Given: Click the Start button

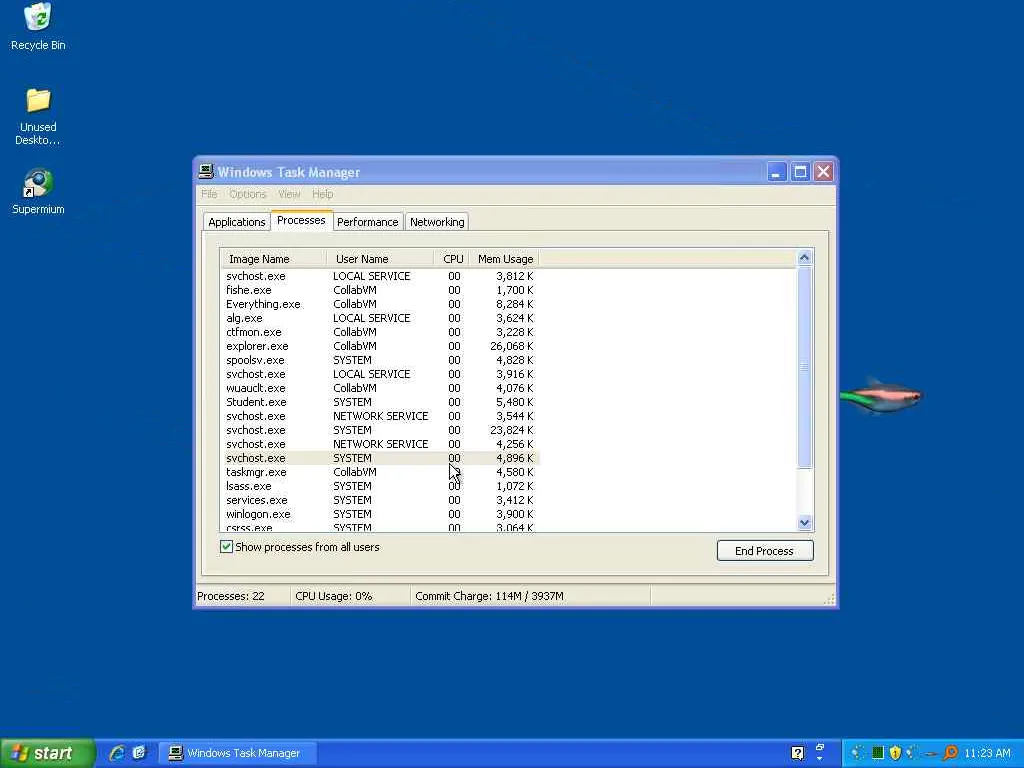Looking at the screenshot, I should point(47,753).
